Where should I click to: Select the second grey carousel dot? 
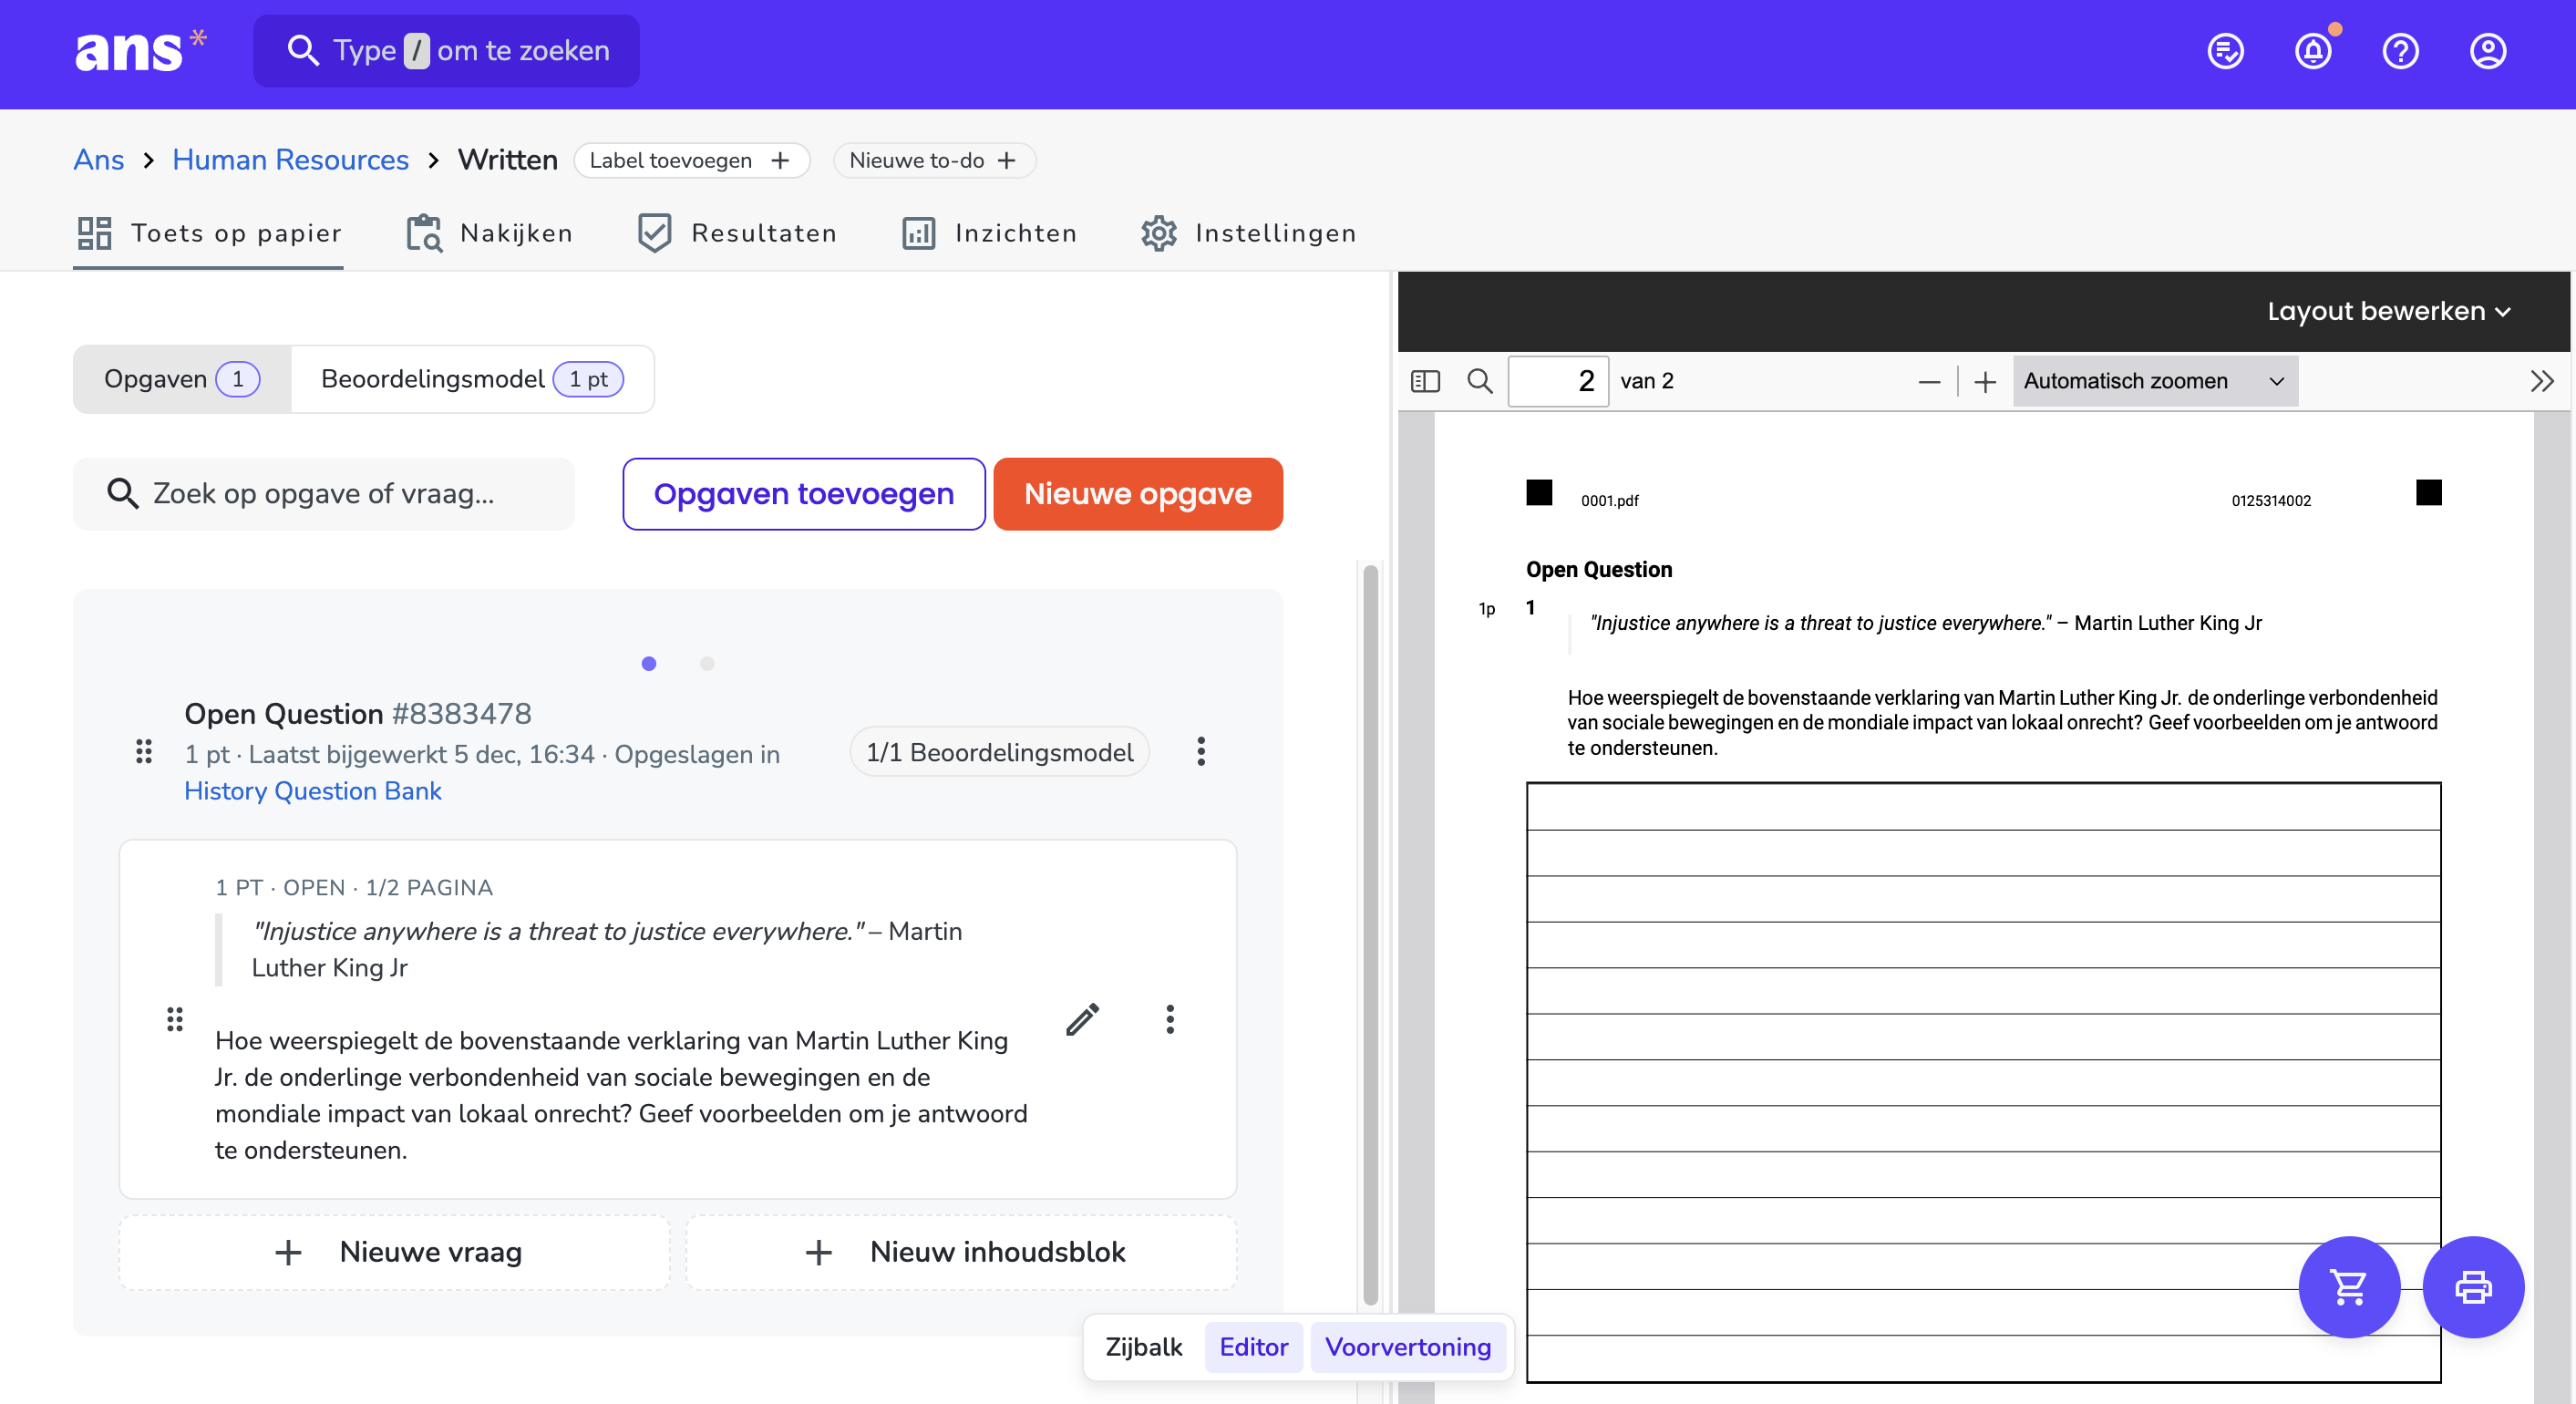click(707, 663)
